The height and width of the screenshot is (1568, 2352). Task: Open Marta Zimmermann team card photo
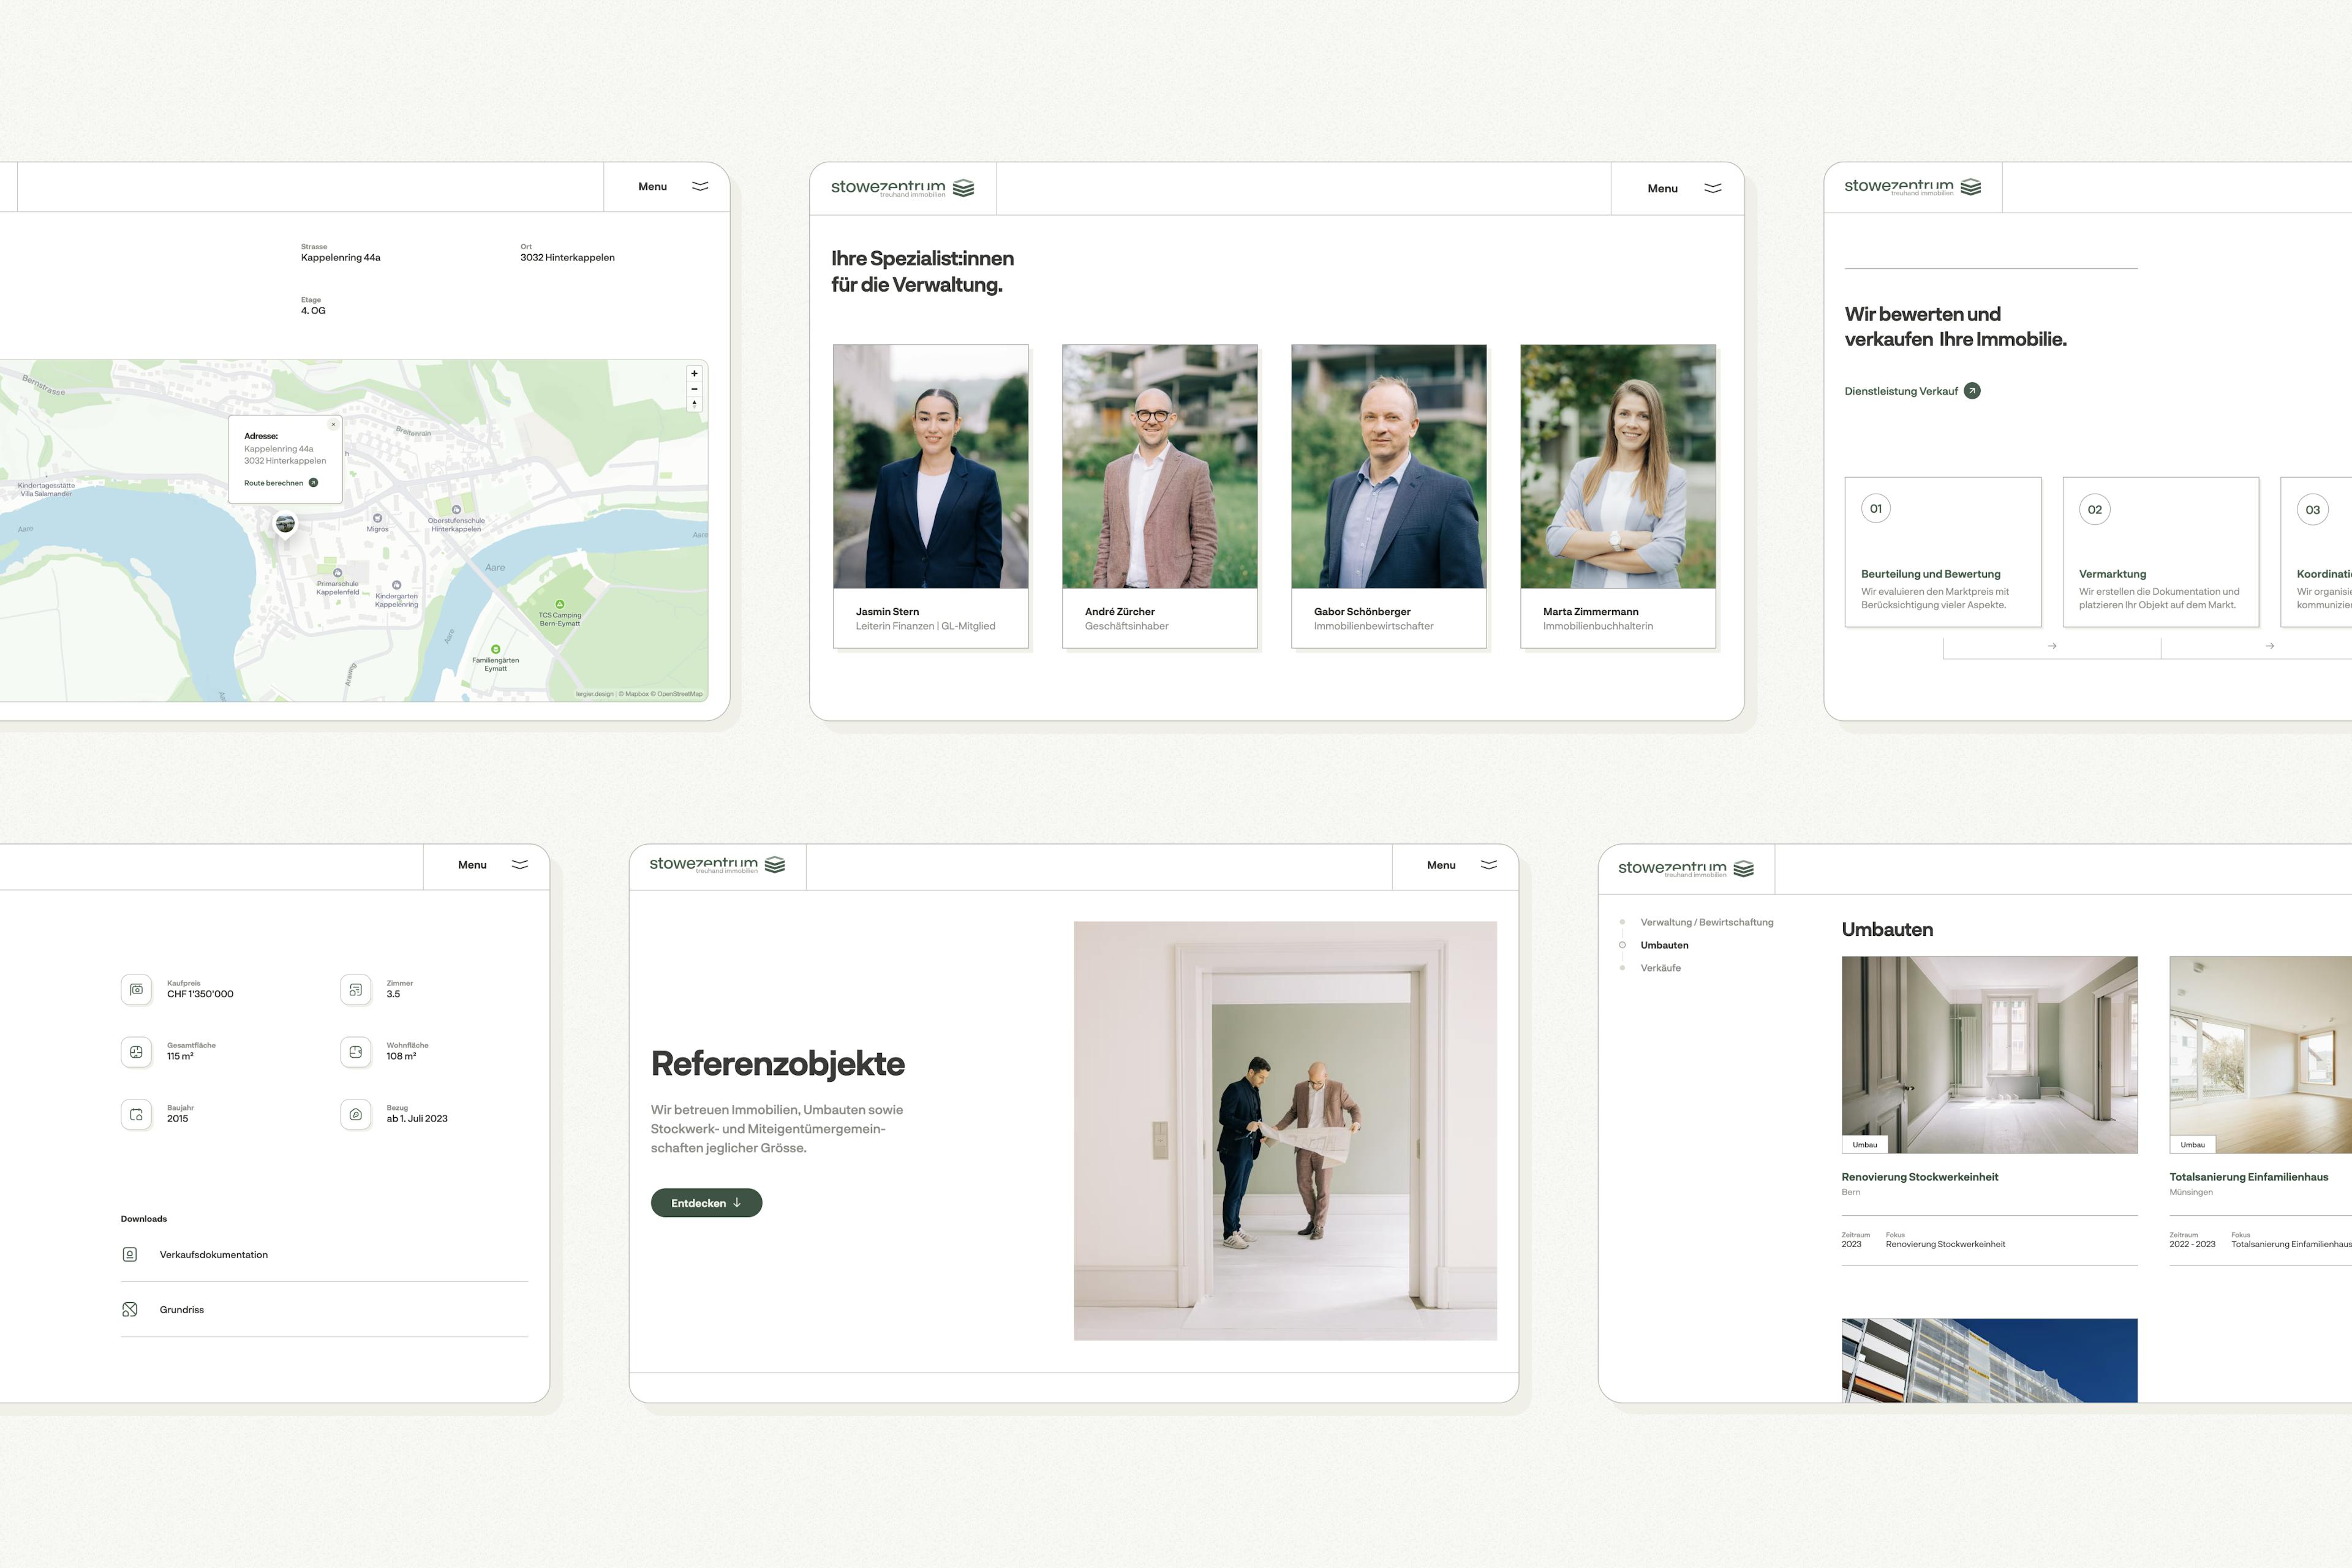(1618, 467)
